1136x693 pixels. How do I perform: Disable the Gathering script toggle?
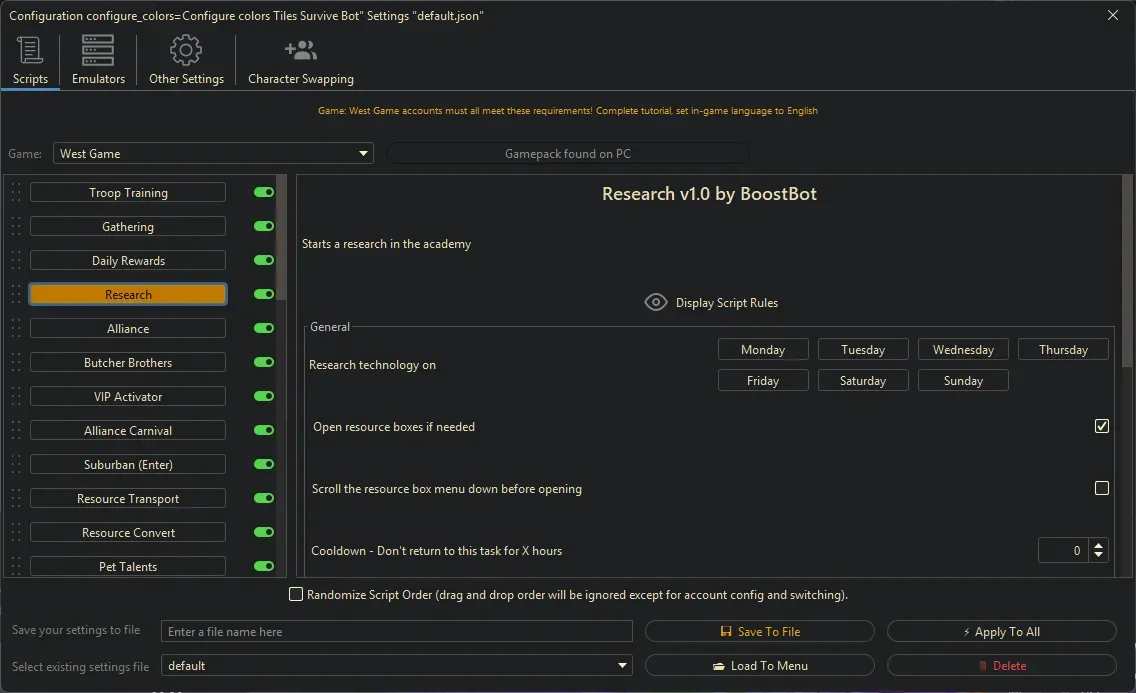[x=264, y=227]
